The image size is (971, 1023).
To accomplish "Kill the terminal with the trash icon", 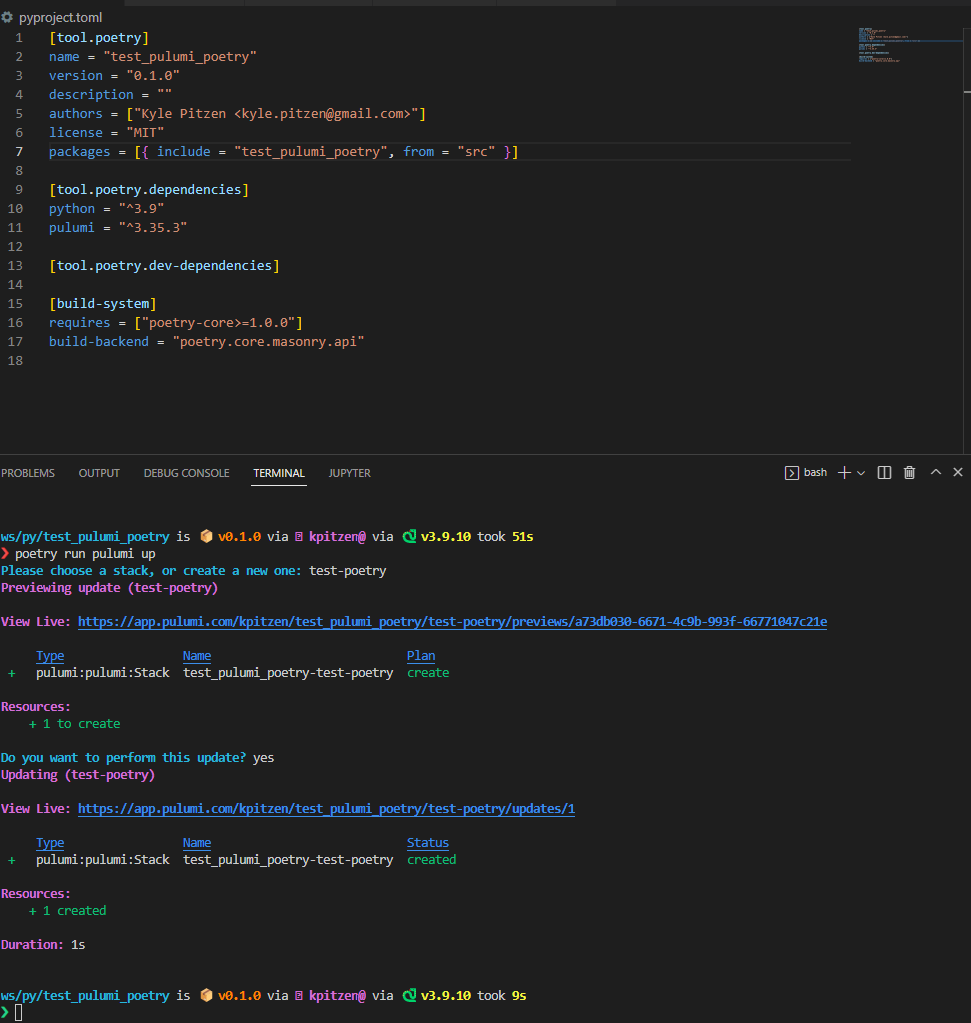I will [909, 472].
